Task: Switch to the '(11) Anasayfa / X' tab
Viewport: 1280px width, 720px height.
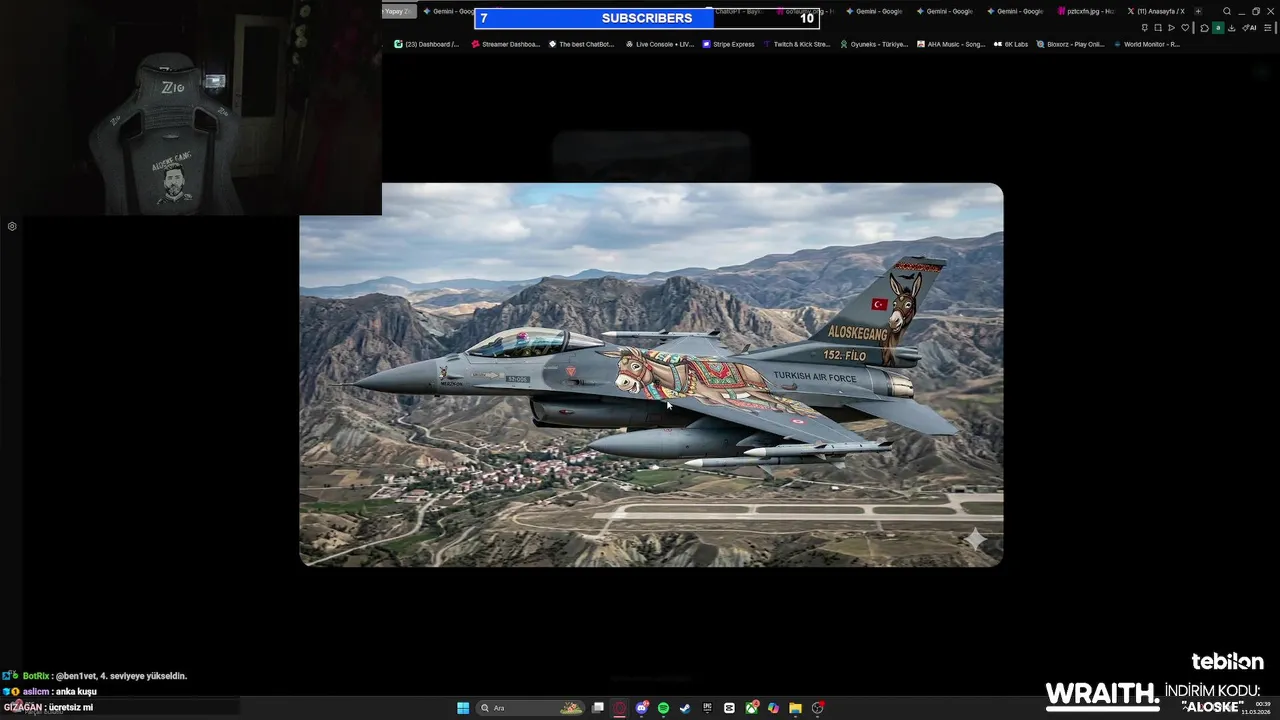Action: pos(1155,11)
